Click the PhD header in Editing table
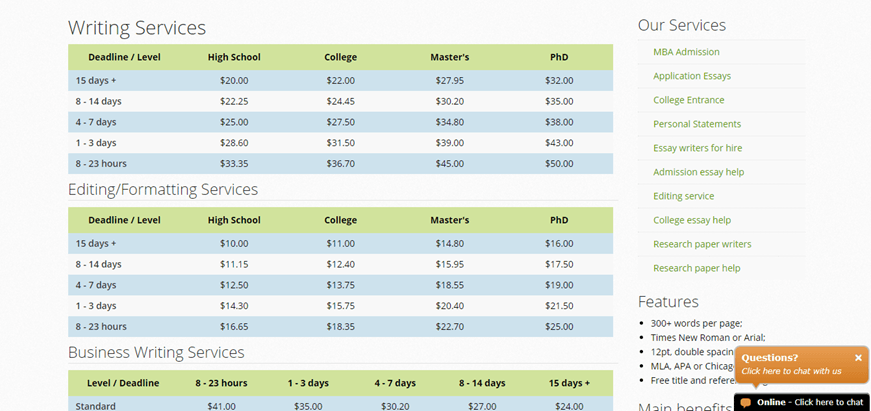This screenshot has width=871, height=411. tap(559, 220)
